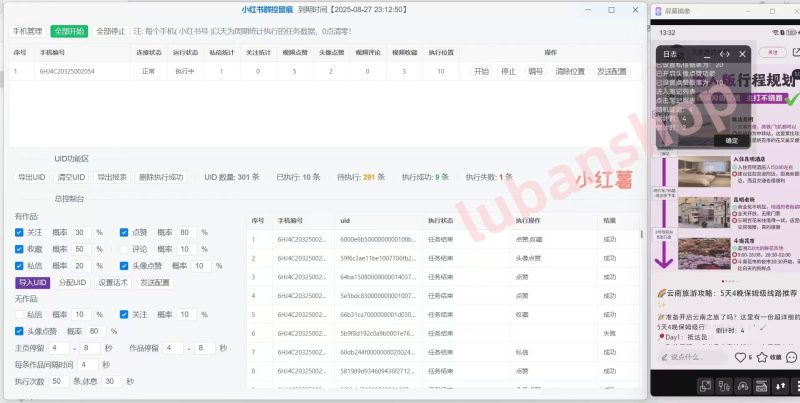Click 视频点赞 column header in device table
800x403 pixels.
point(294,53)
